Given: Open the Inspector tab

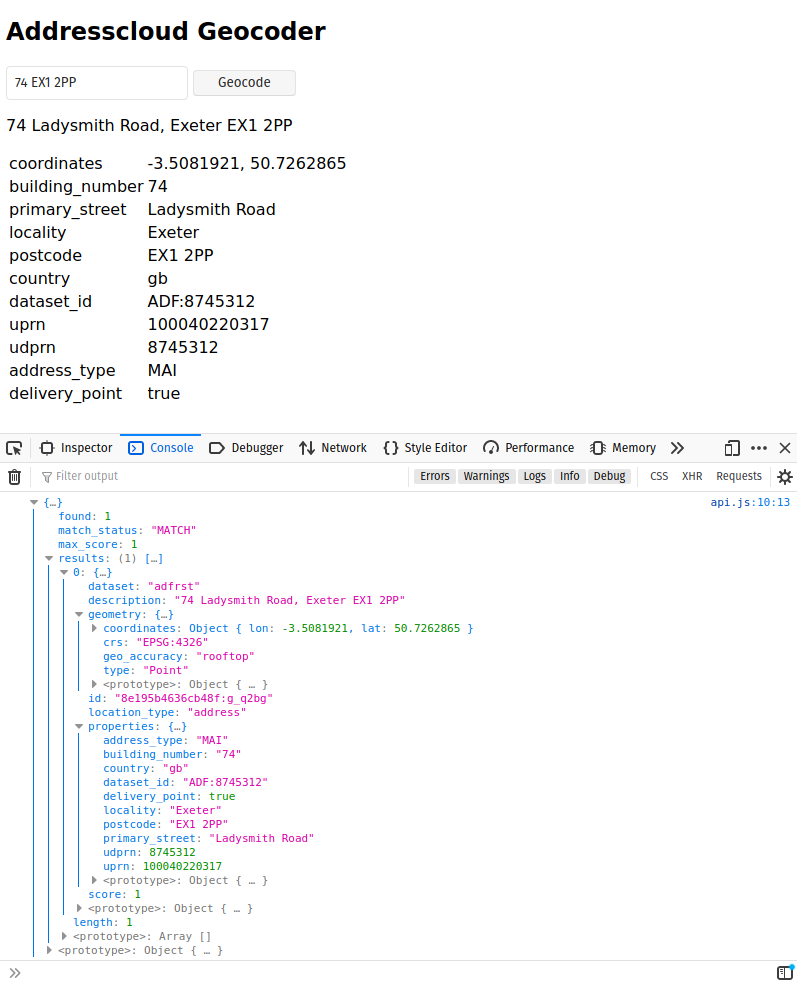Looking at the screenshot, I should click(76, 448).
